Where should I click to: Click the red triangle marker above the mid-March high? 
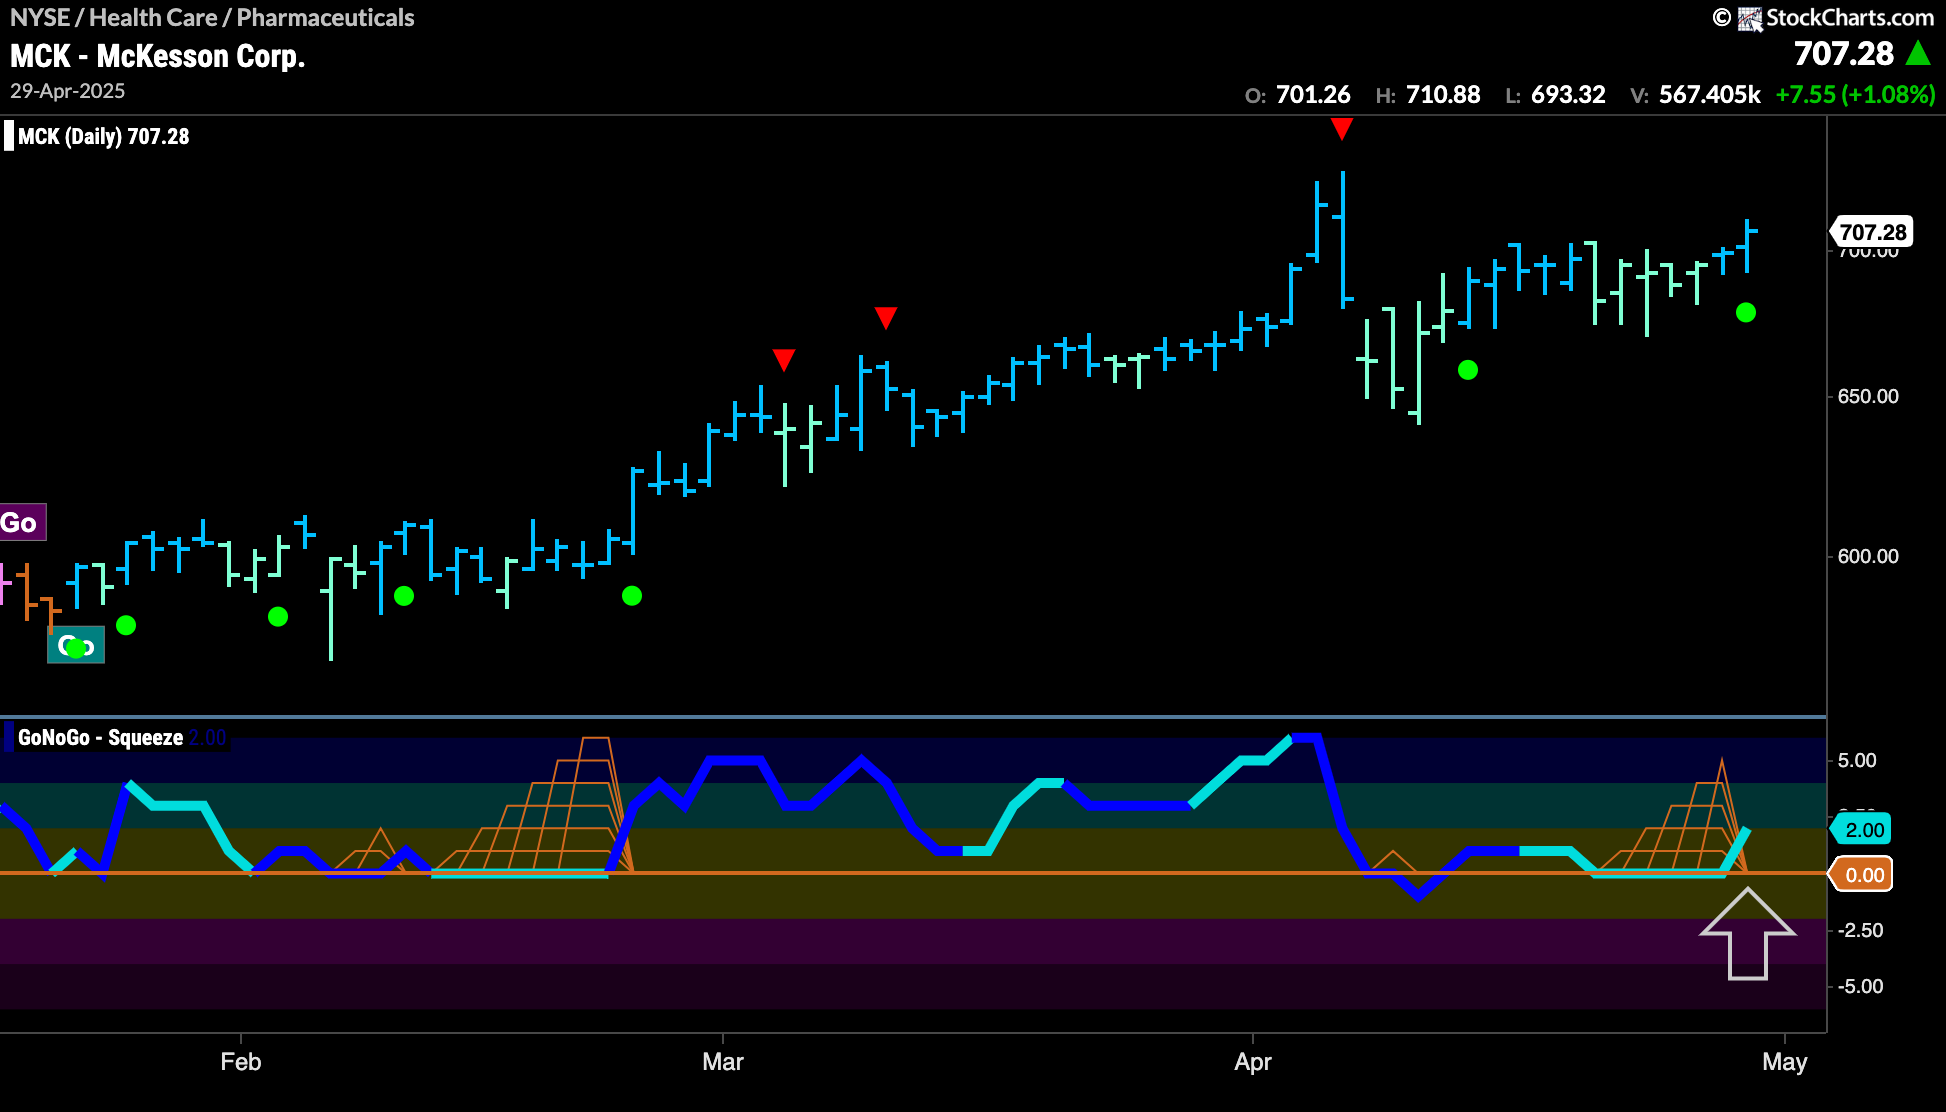tap(886, 318)
